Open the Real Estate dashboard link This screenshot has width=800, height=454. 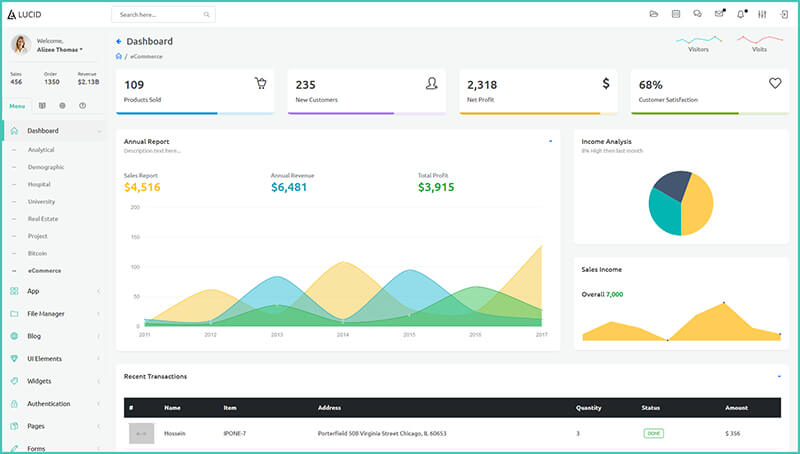pos(43,218)
